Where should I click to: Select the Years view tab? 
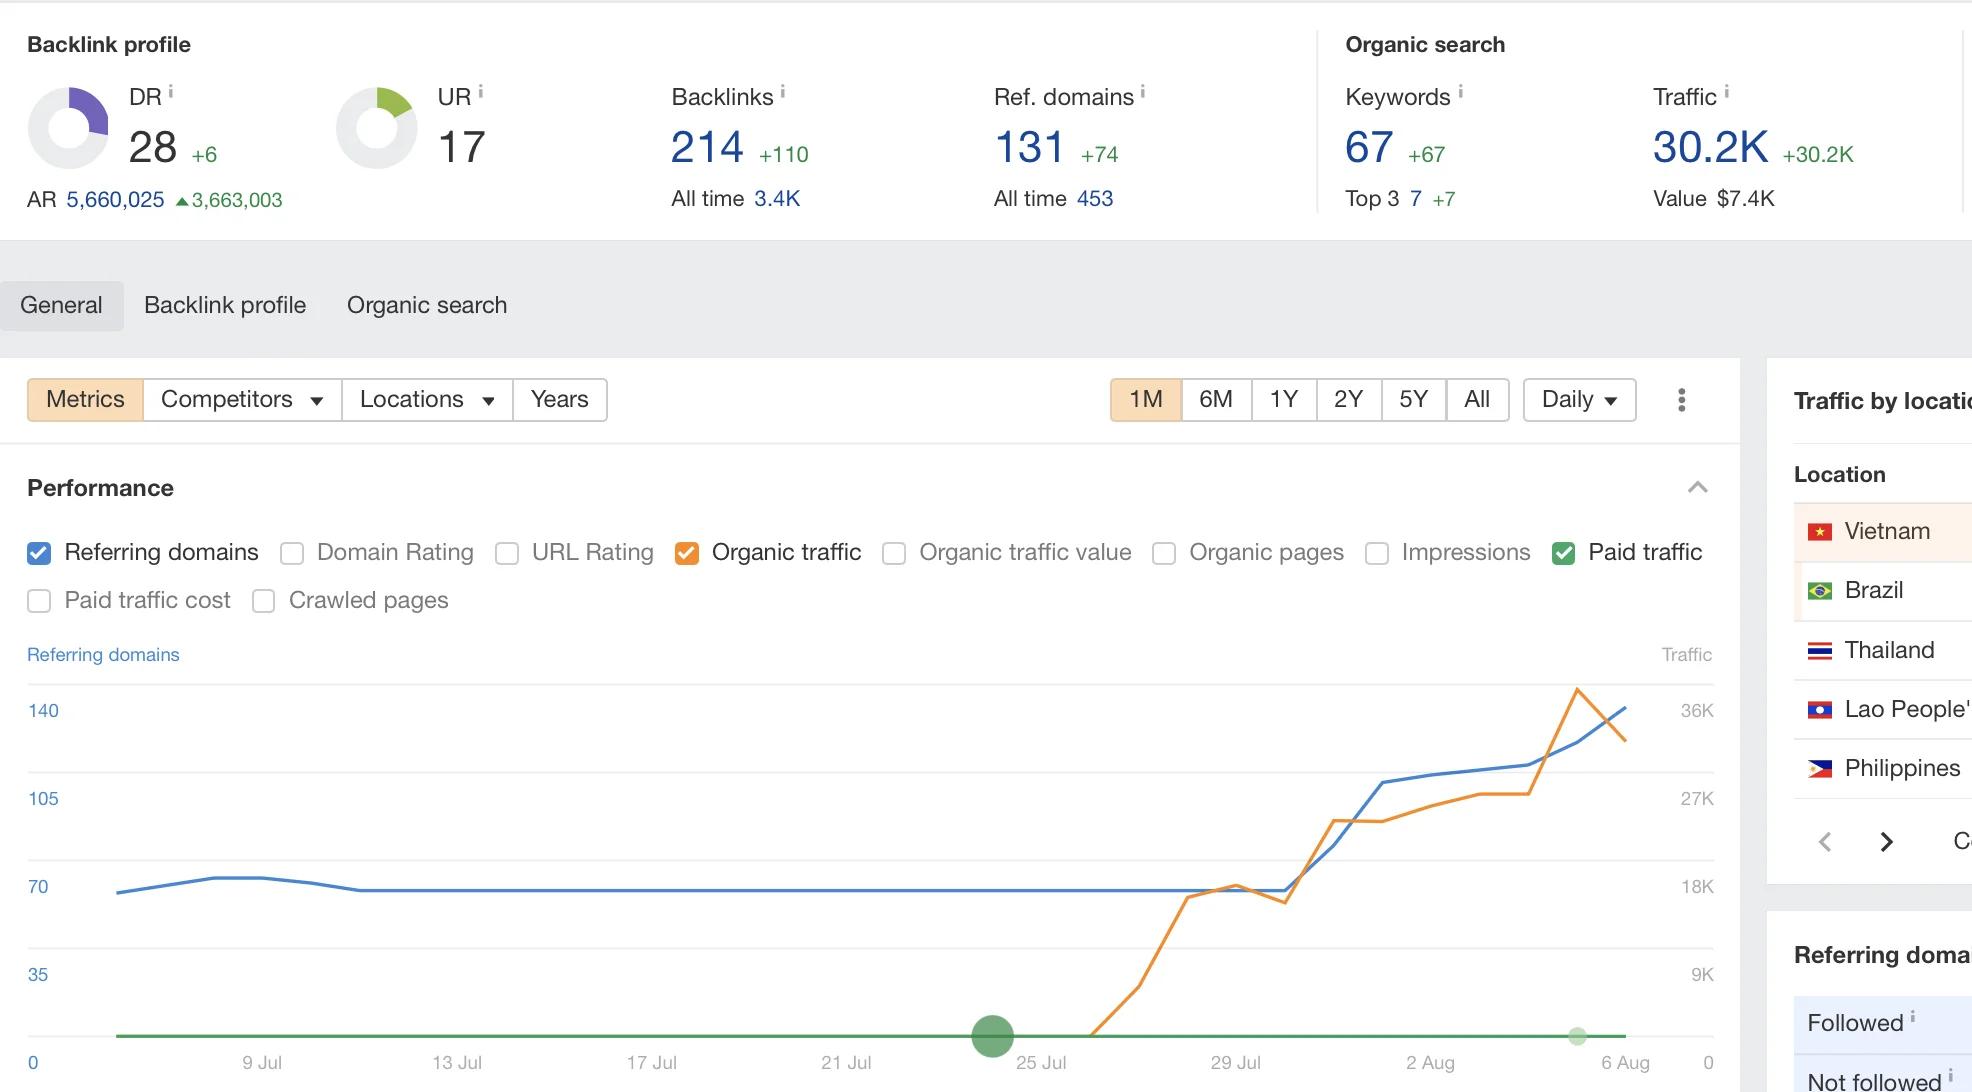click(560, 400)
